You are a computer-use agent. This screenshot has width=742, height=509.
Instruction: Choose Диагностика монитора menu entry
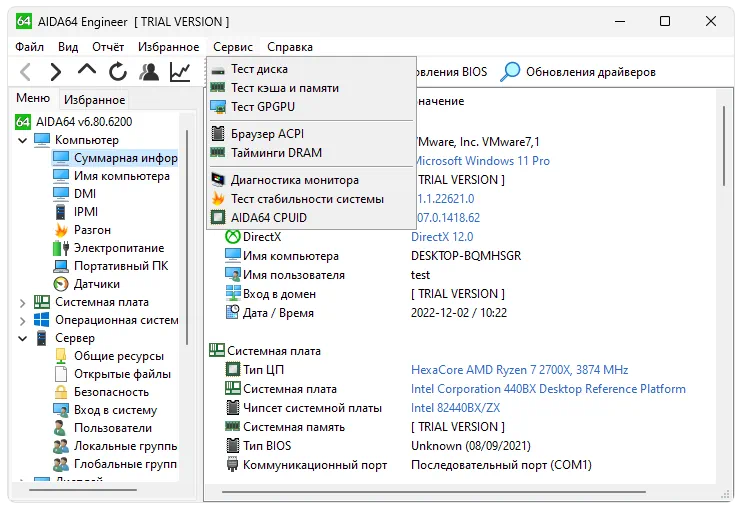(x=311, y=180)
